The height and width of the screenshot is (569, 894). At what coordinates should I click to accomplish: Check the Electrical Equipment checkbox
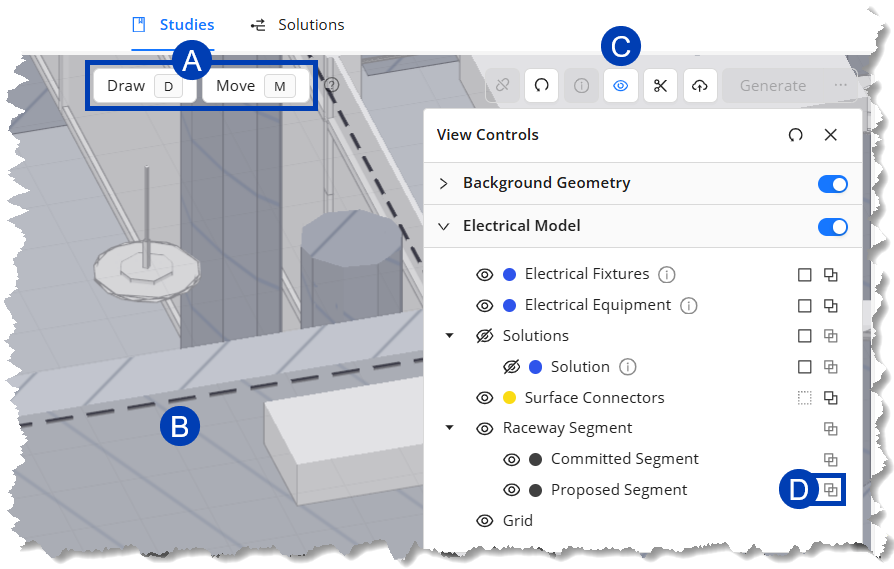tap(804, 306)
